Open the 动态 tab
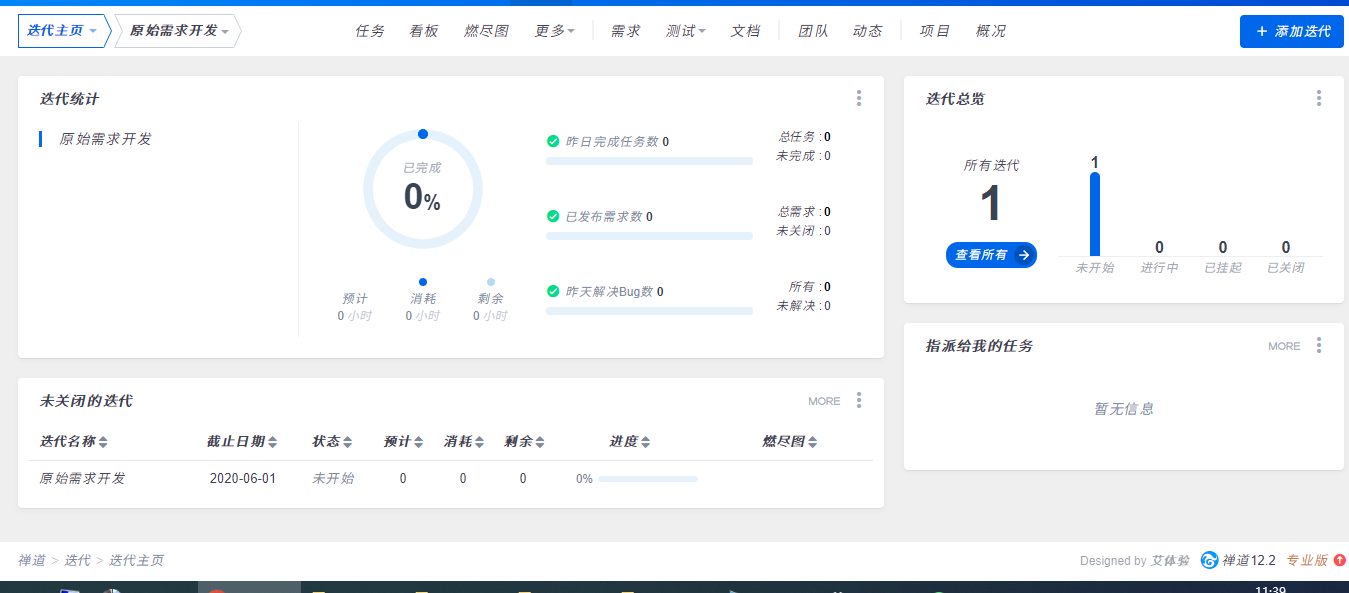The width and height of the screenshot is (1349, 593). click(x=867, y=31)
